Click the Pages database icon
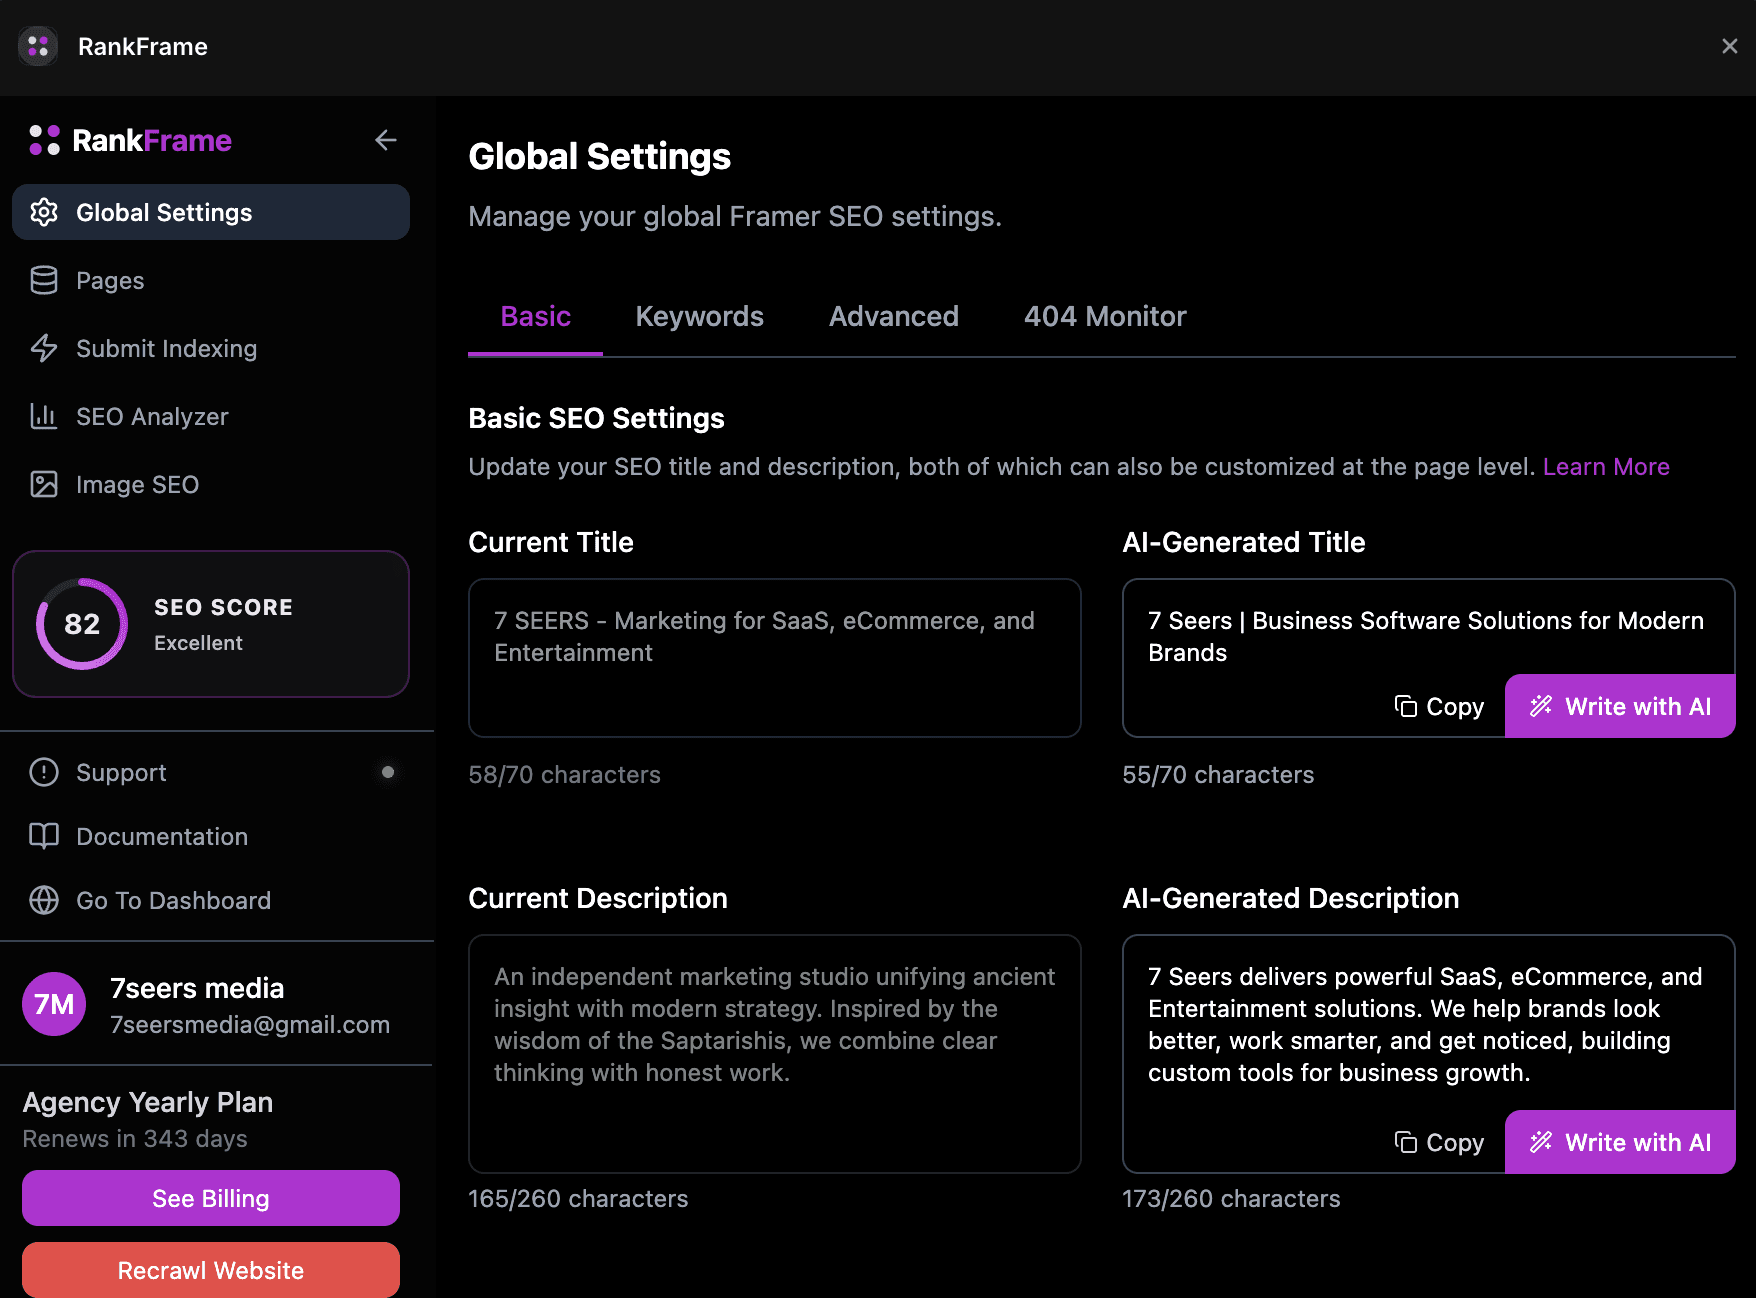This screenshot has width=1756, height=1298. click(x=44, y=280)
